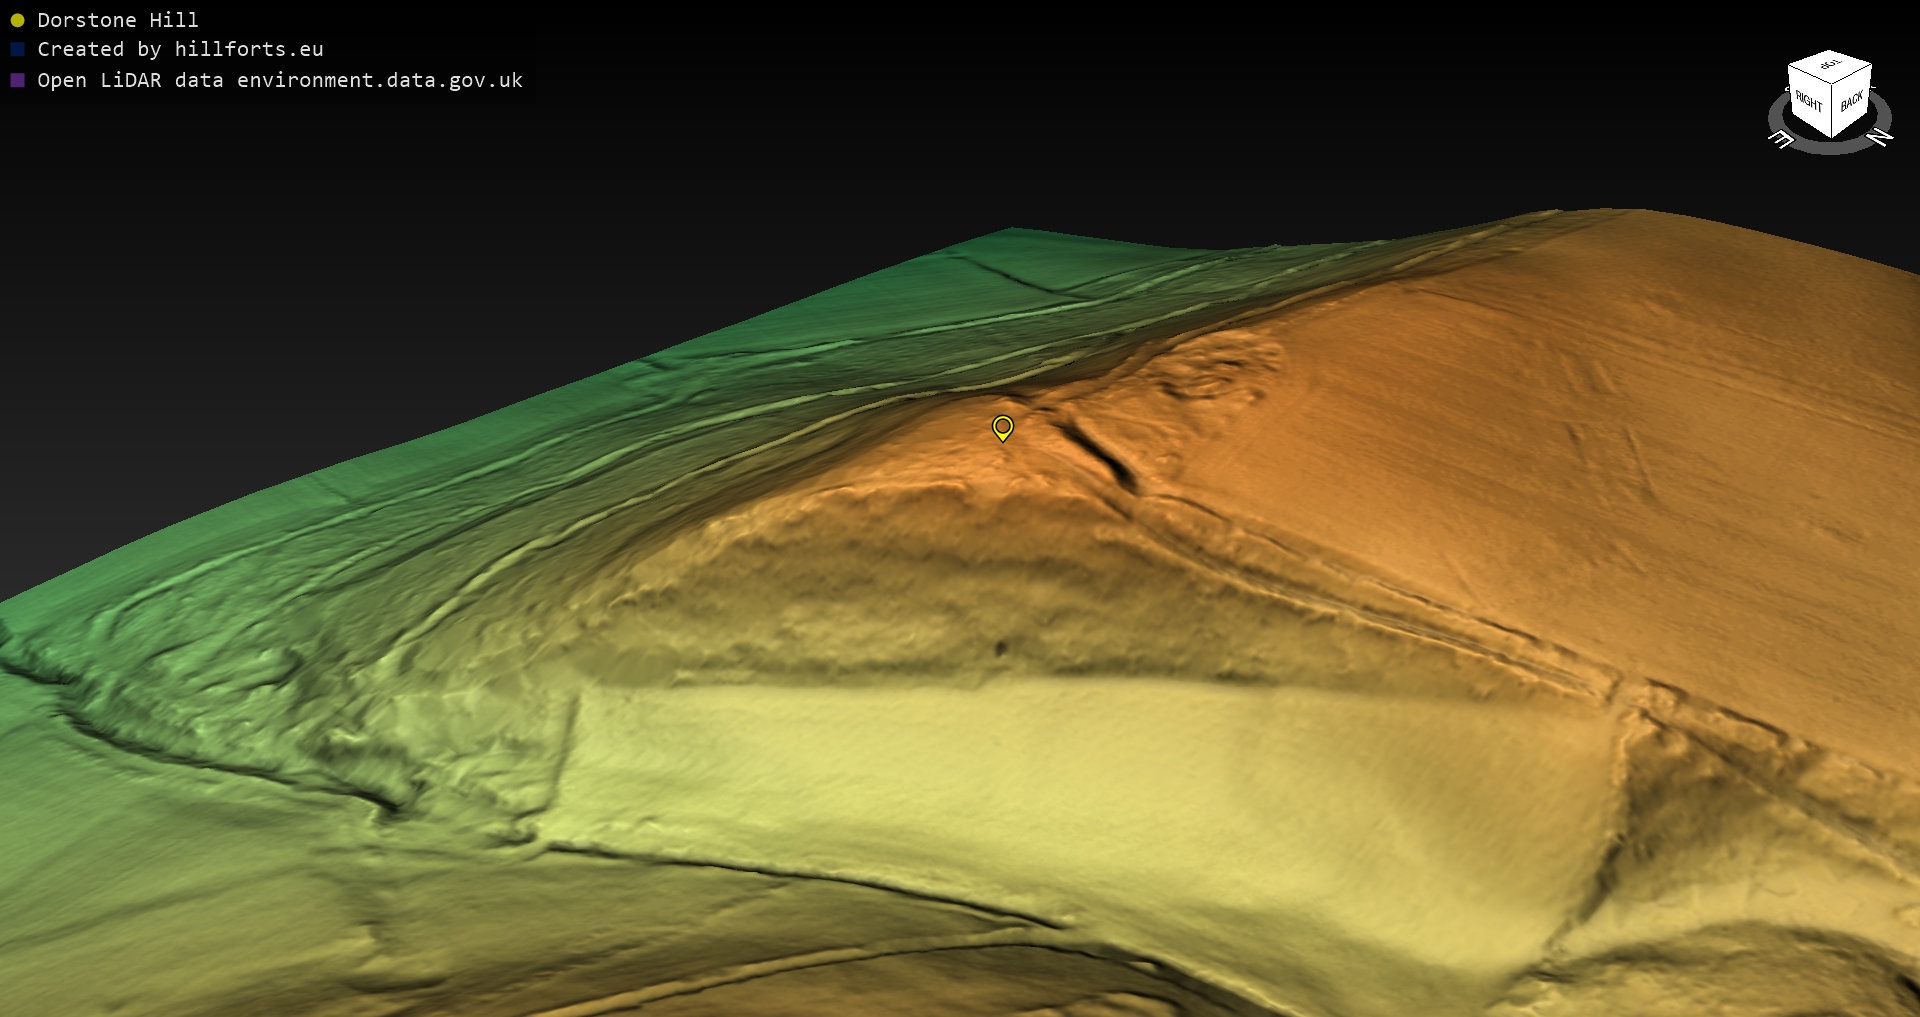Click the small dark pit on the mid slope
The image size is (1920, 1017).
(1000, 649)
